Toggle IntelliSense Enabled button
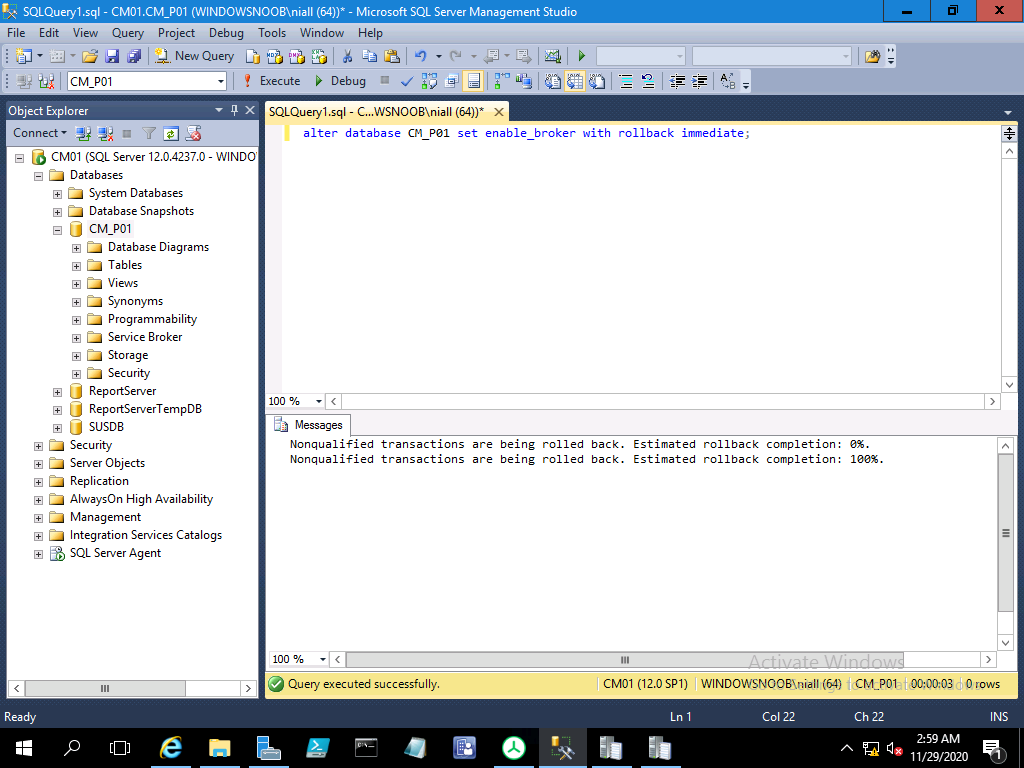This screenshot has width=1024, height=768. click(473, 81)
